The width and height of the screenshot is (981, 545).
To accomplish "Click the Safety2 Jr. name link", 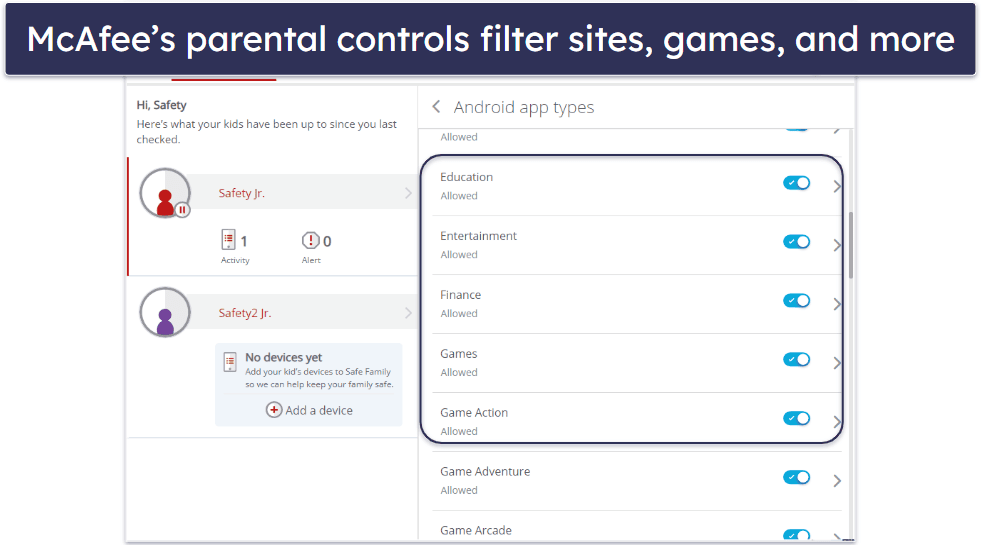I will pyautogui.click(x=245, y=313).
